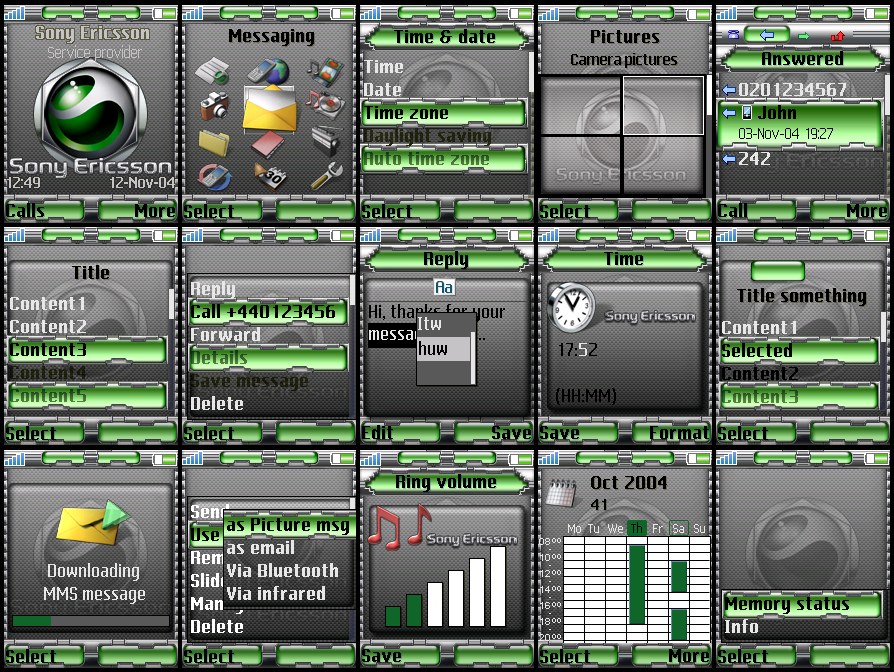The height and width of the screenshot is (672, 894).
Task: Select the 'Th' day column header
Action: pyautogui.click(x=636, y=528)
